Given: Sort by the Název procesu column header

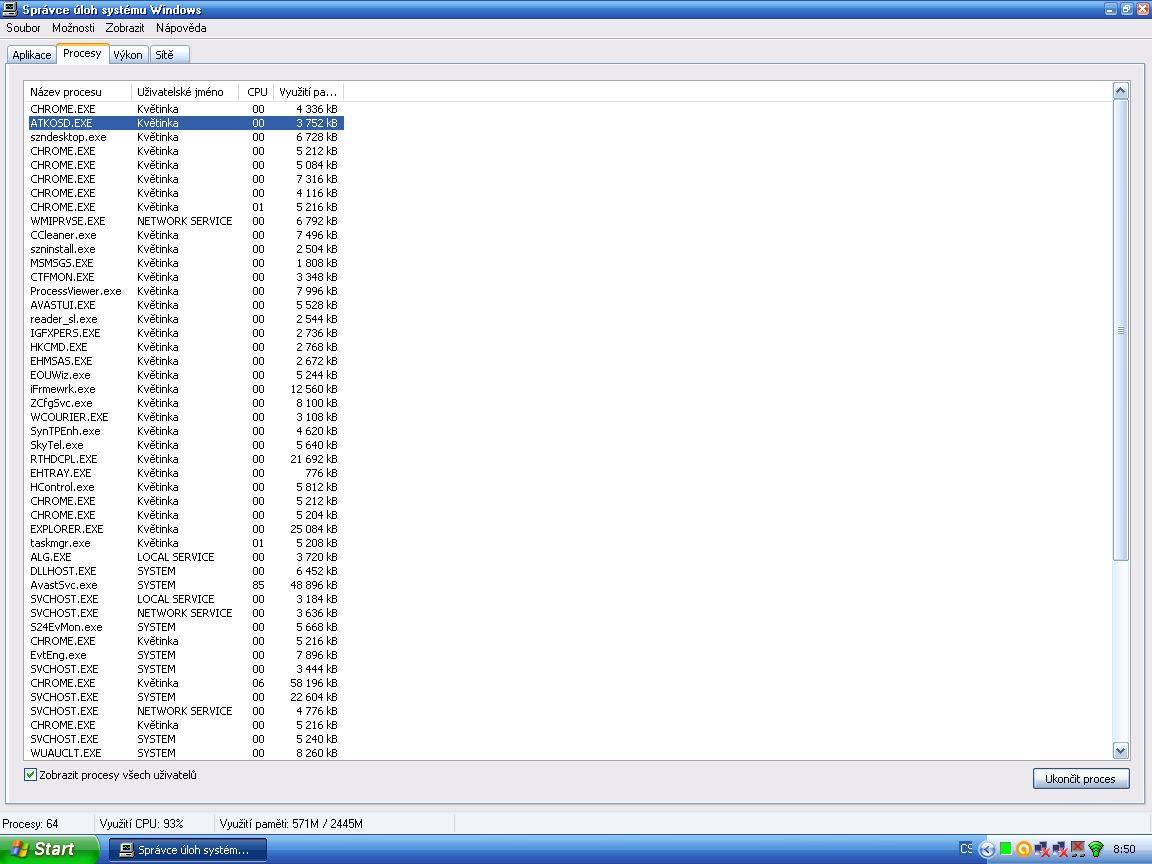Looking at the screenshot, I should point(77,92).
